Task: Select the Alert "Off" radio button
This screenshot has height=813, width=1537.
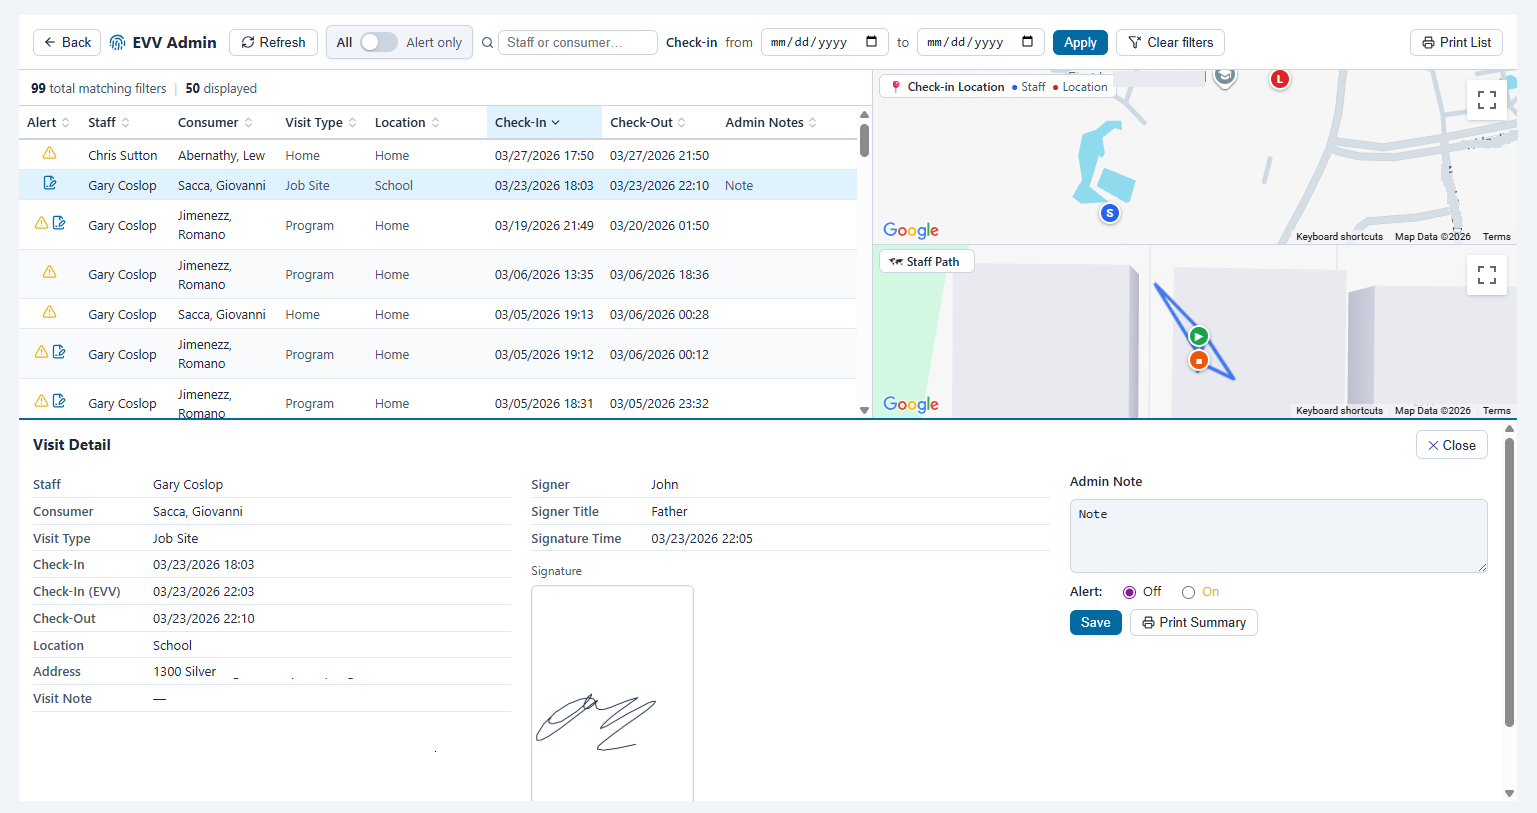Action: [x=1129, y=591]
